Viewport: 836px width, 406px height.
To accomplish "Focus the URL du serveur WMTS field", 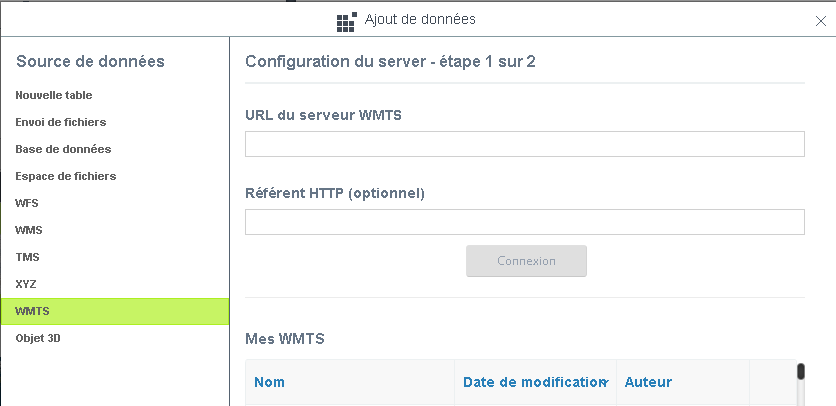I will click(524, 144).
